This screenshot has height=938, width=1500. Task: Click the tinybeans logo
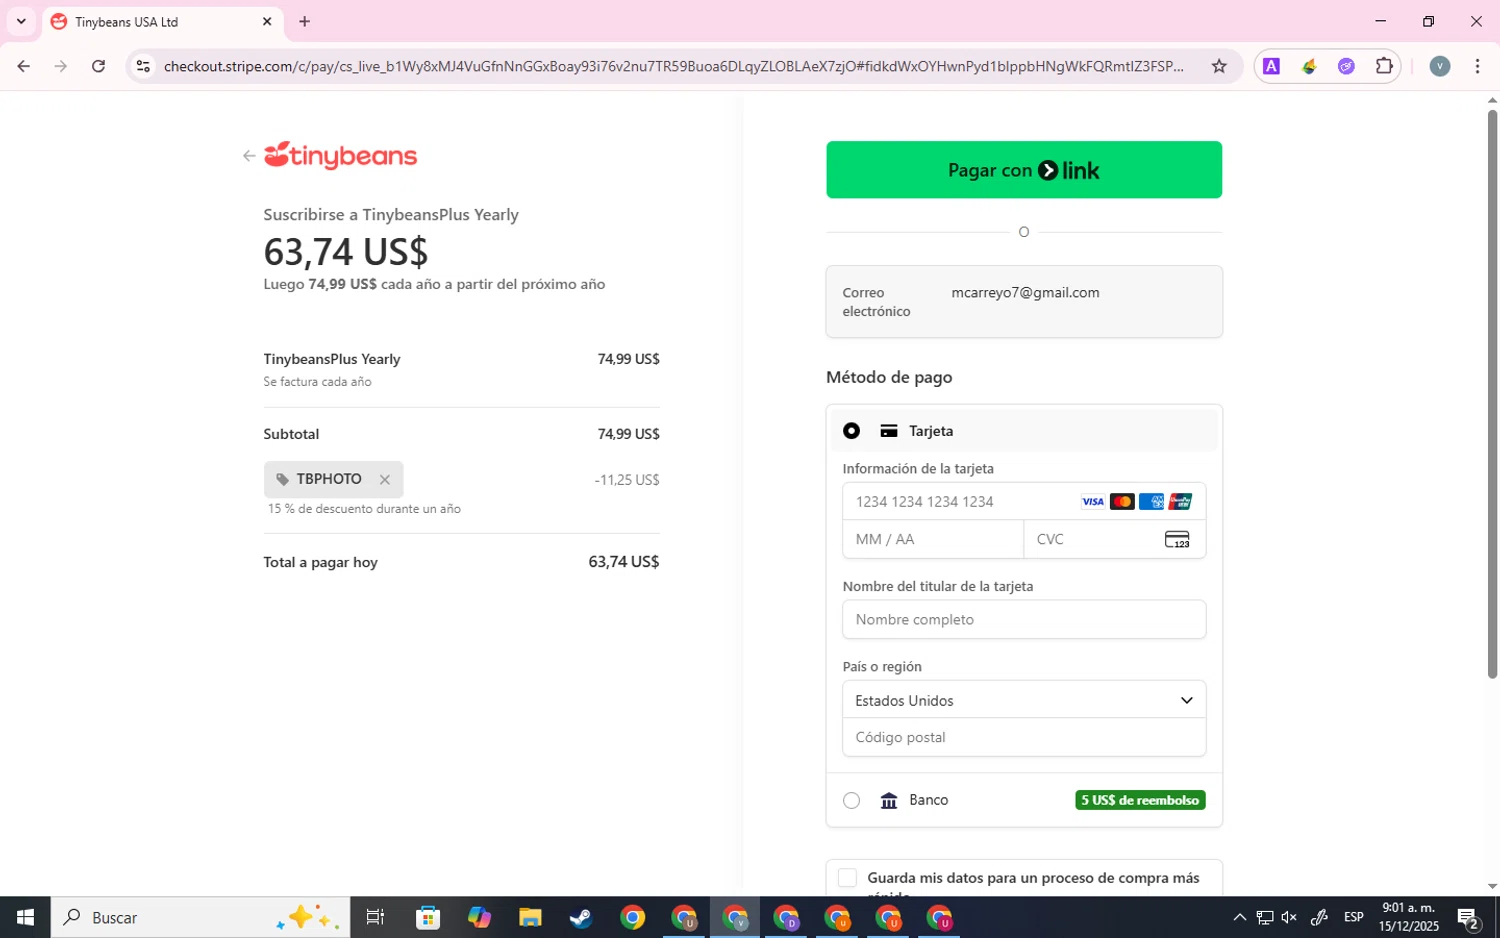click(340, 156)
